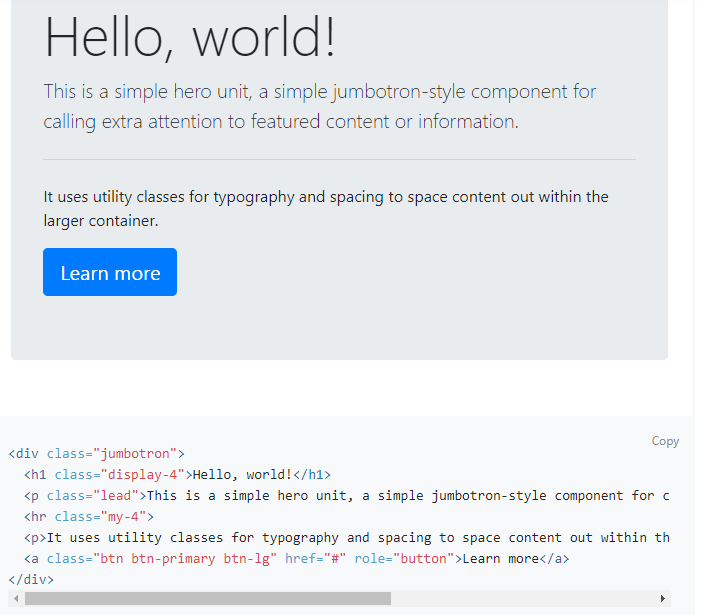Click the code block's right scroll arrow
The height and width of the screenshot is (615, 701).
[663, 598]
